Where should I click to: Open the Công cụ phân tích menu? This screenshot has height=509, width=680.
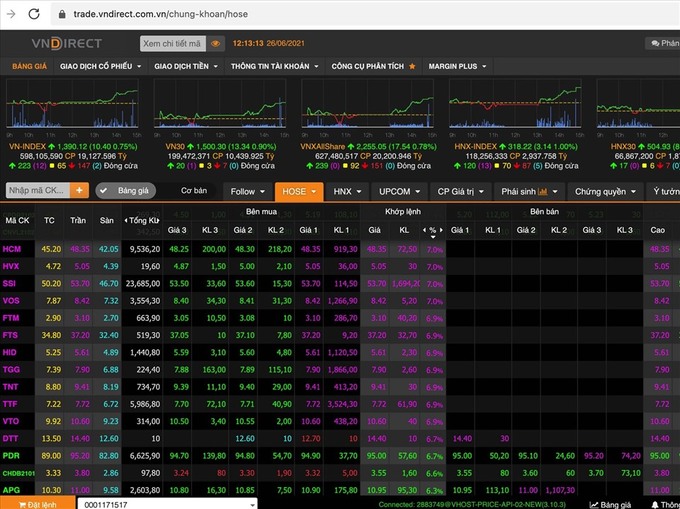[x=373, y=66]
